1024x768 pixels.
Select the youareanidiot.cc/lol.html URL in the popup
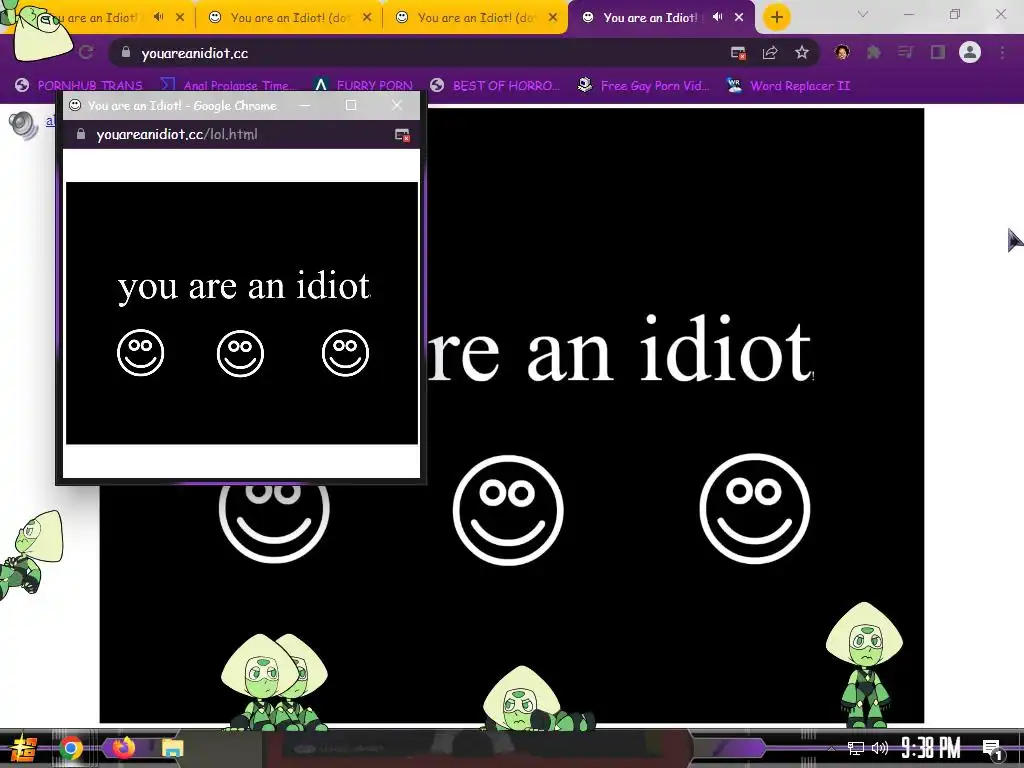coord(176,134)
